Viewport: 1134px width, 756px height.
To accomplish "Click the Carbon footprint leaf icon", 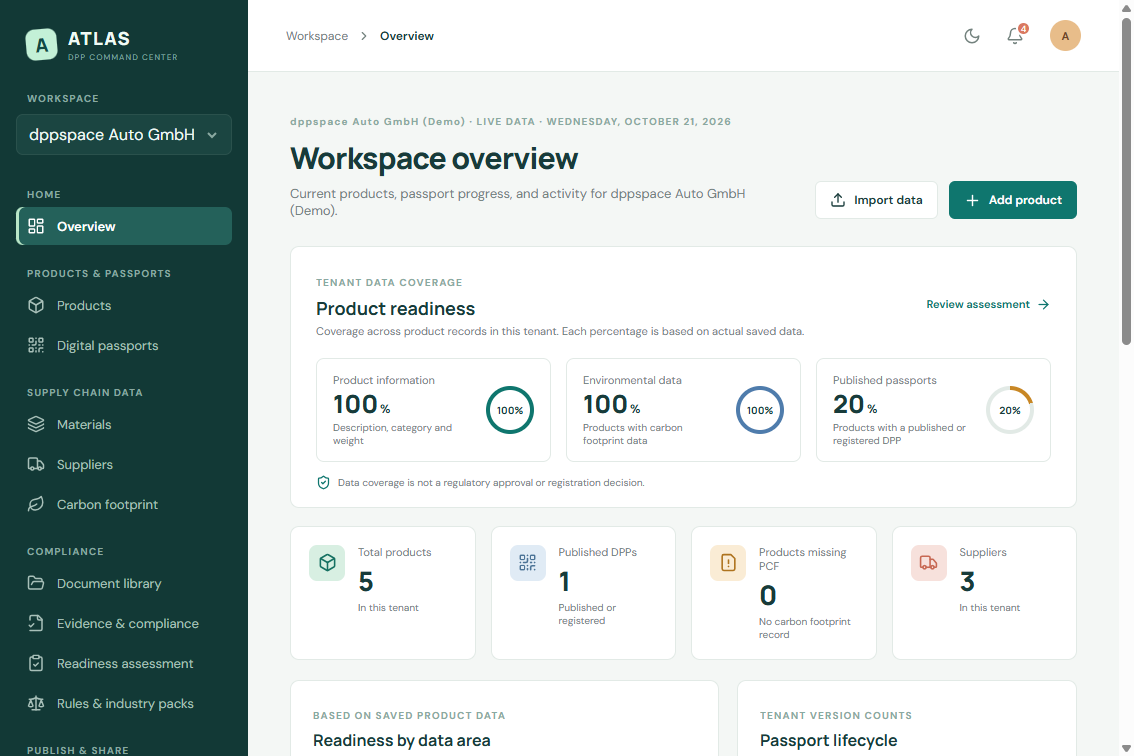I will 36,504.
